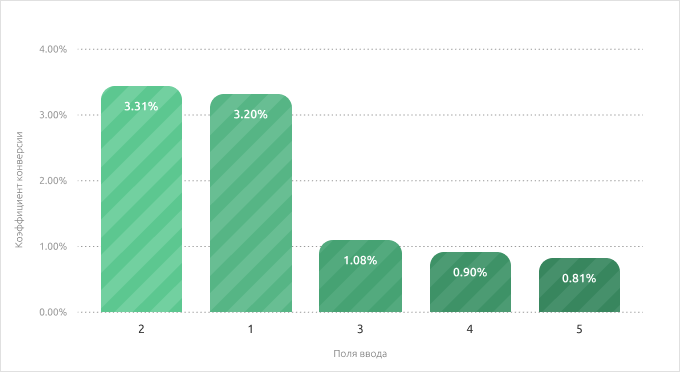Click the 4.00% y-axis tick label

53,49
